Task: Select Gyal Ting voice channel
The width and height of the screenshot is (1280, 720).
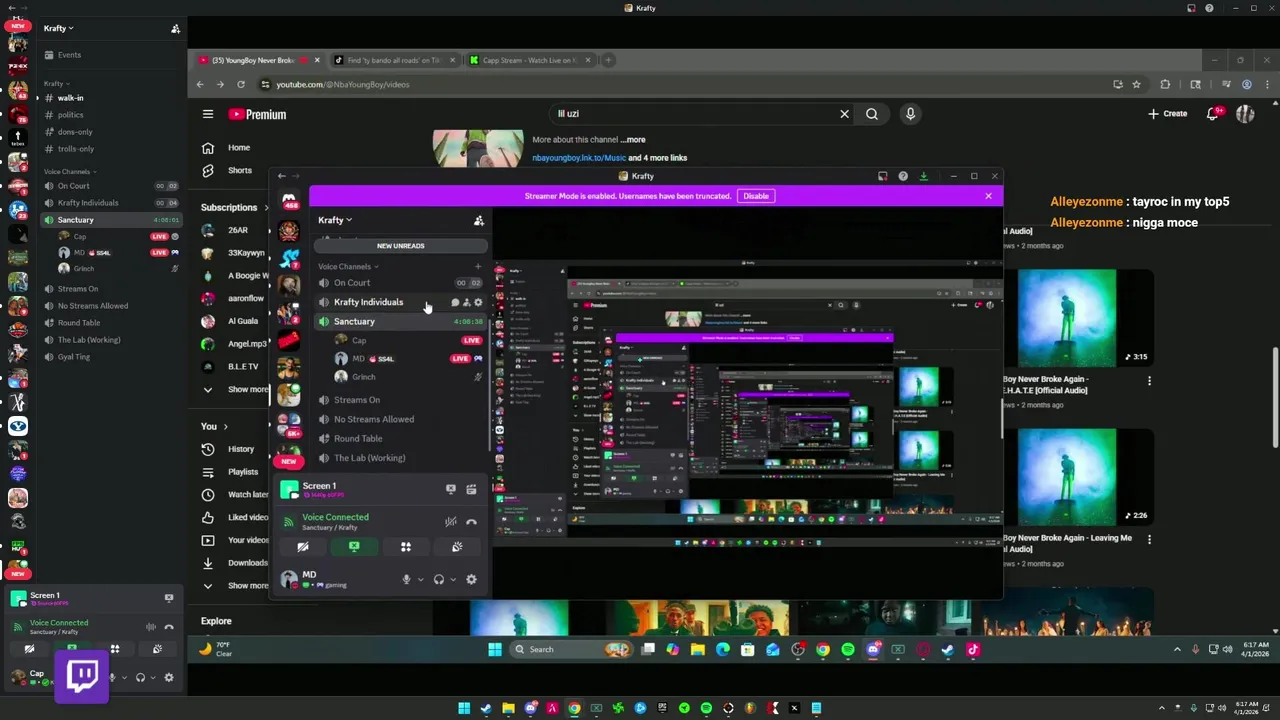Action: click(110, 357)
